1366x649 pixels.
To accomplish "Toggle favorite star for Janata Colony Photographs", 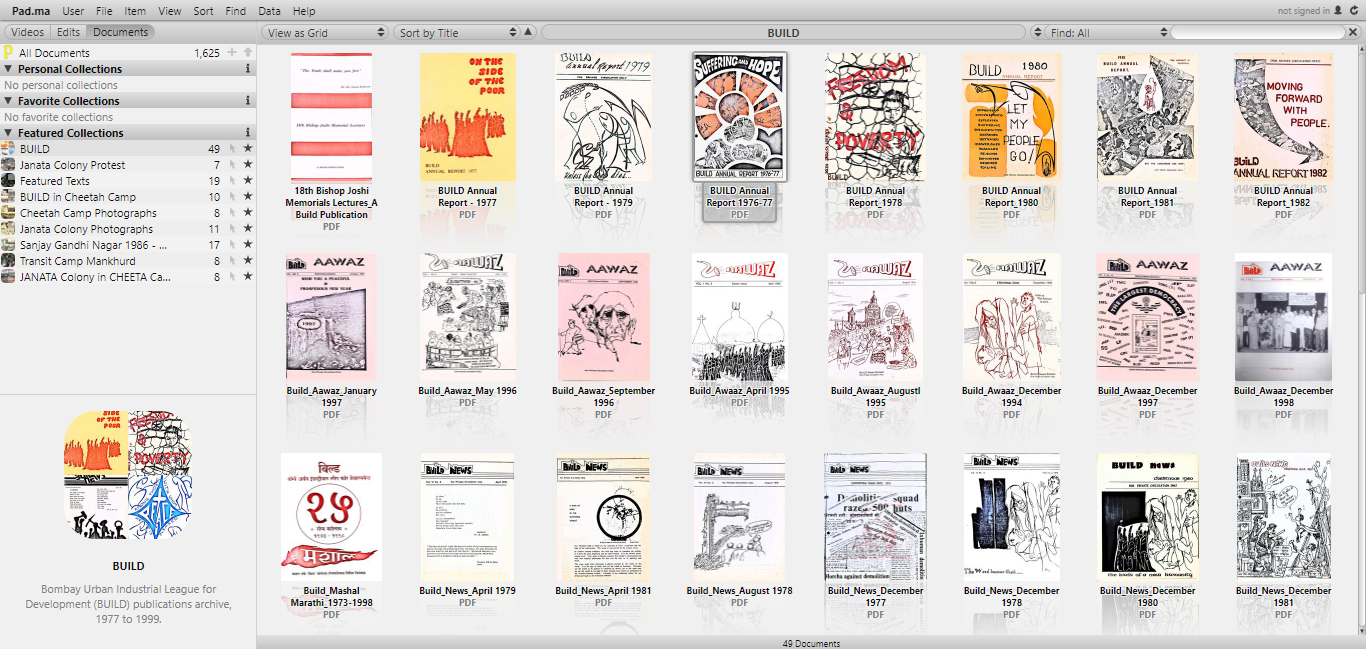I will pyautogui.click(x=248, y=229).
